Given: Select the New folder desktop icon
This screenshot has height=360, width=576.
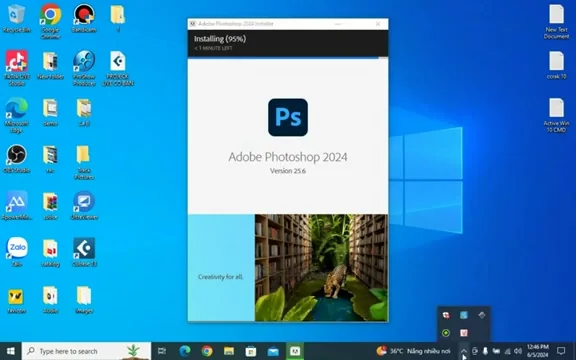Looking at the screenshot, I should pos(50,65).
